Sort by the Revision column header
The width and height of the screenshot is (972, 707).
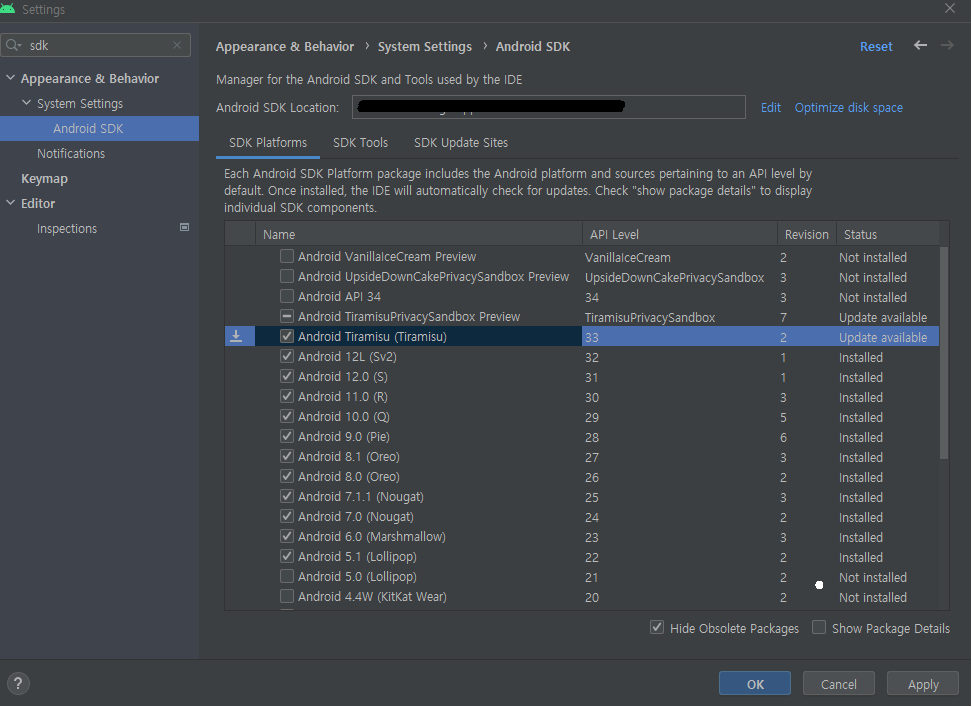tap(806, 234)
